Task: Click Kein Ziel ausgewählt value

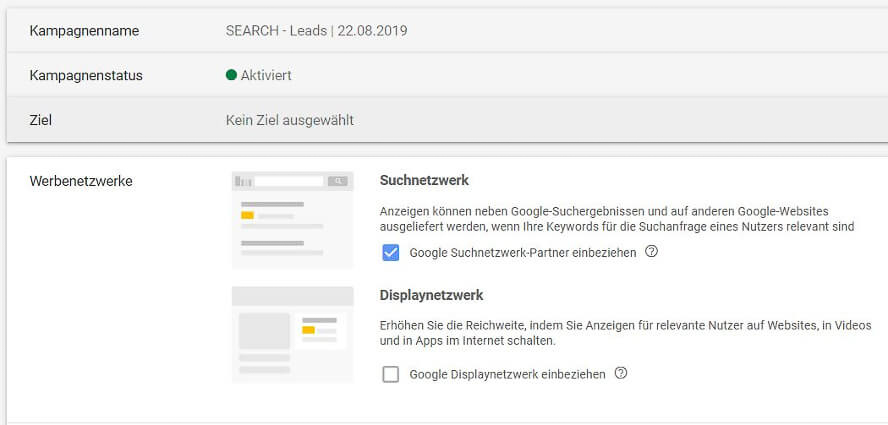Action: 290,120
